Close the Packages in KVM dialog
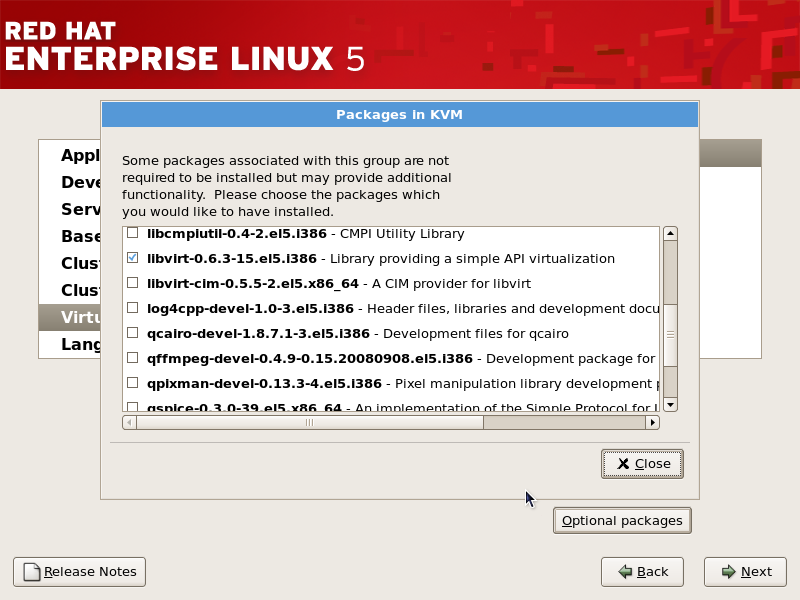The image size is (800, 600). [642, 464]
